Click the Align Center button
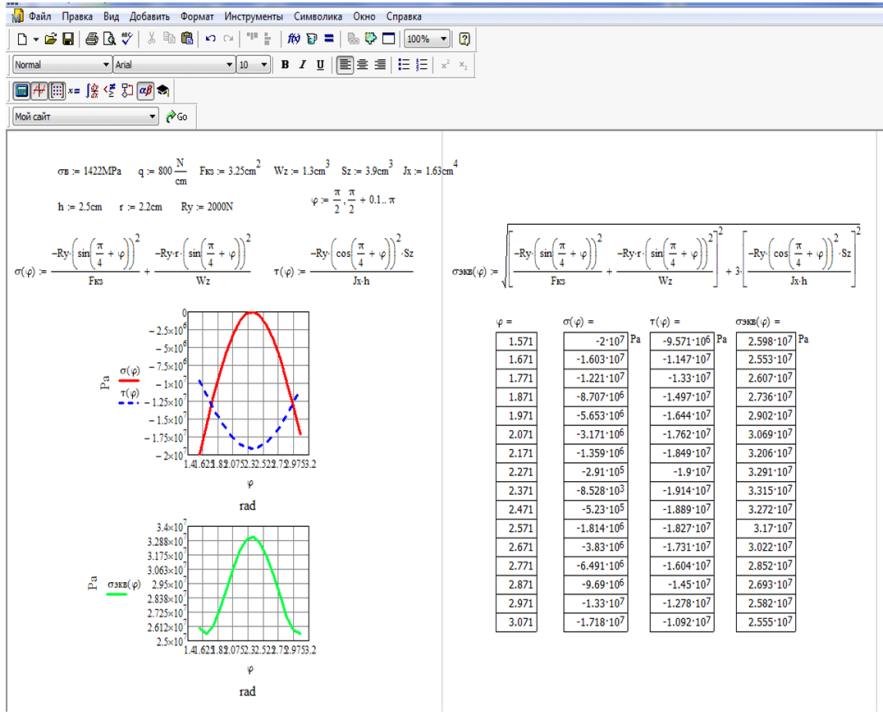This screenshot has width=883, height=715. [362, 65]
